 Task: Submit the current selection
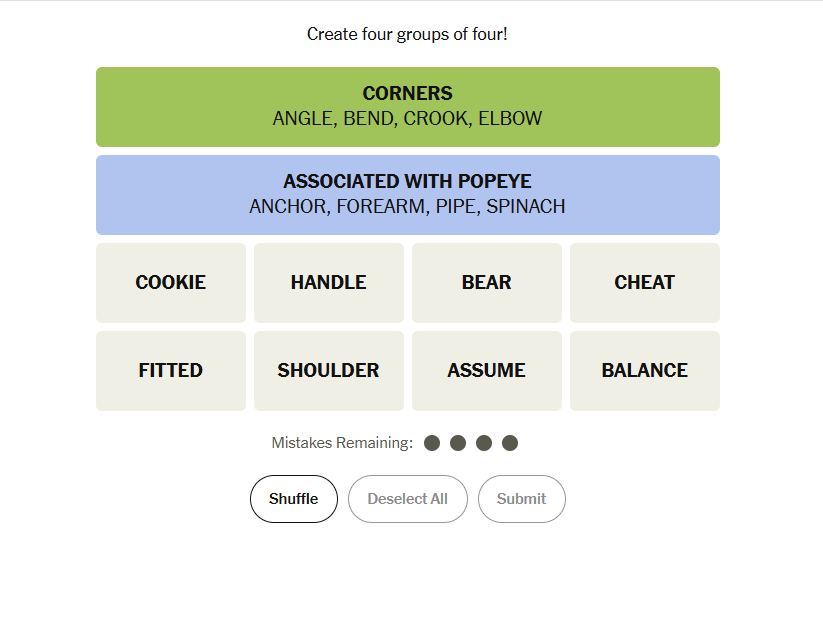click(x=522, y=499)
